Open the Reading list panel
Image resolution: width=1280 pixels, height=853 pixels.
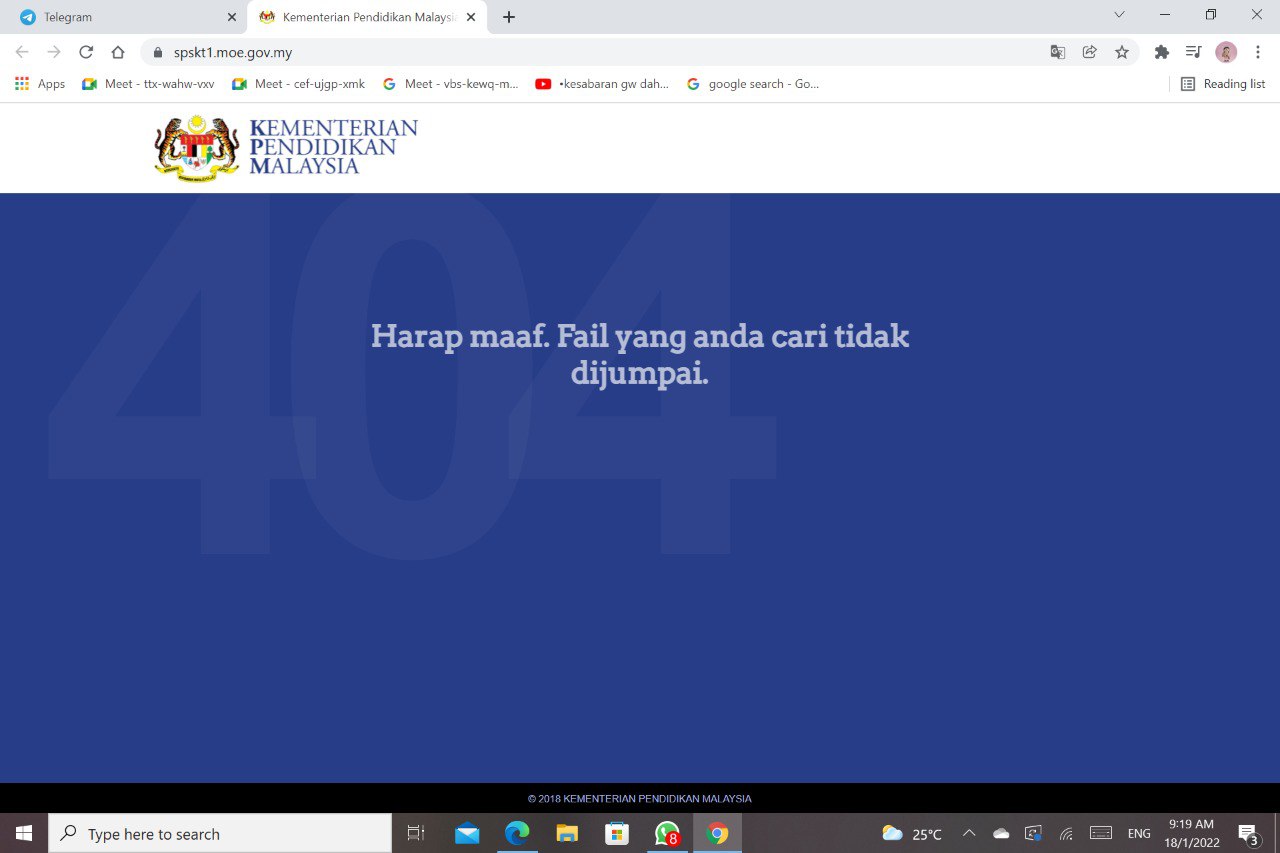(1223, 84)
